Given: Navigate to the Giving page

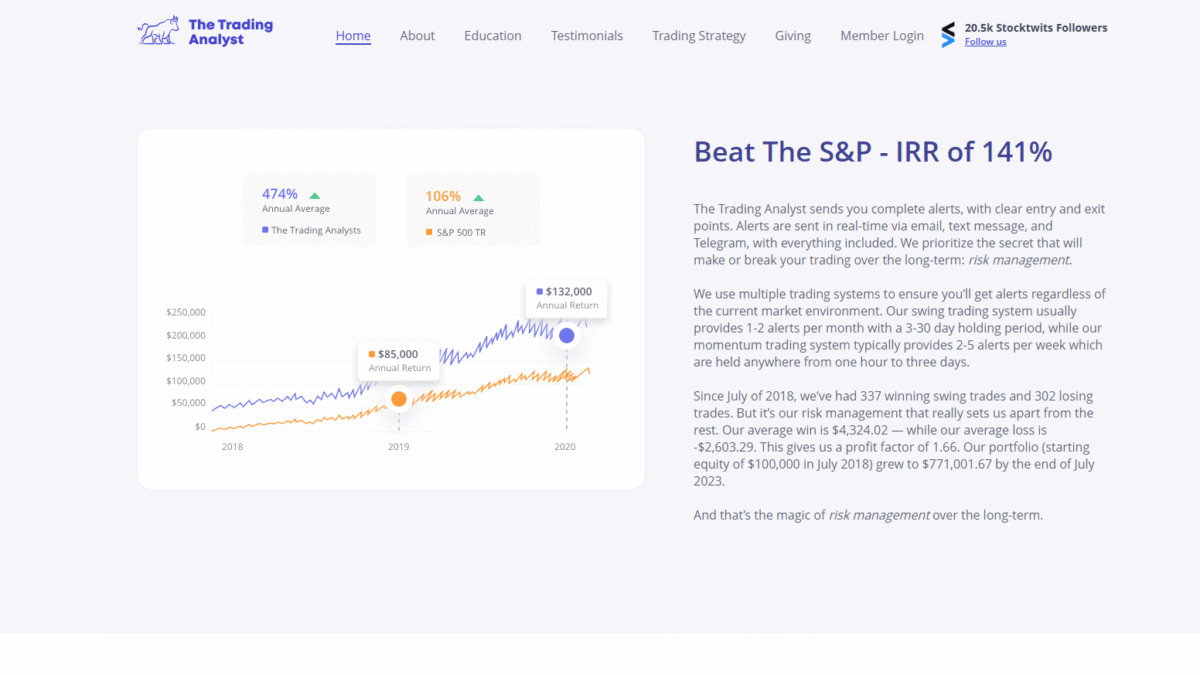Looking at the screenshot, I should coord(793,36).
